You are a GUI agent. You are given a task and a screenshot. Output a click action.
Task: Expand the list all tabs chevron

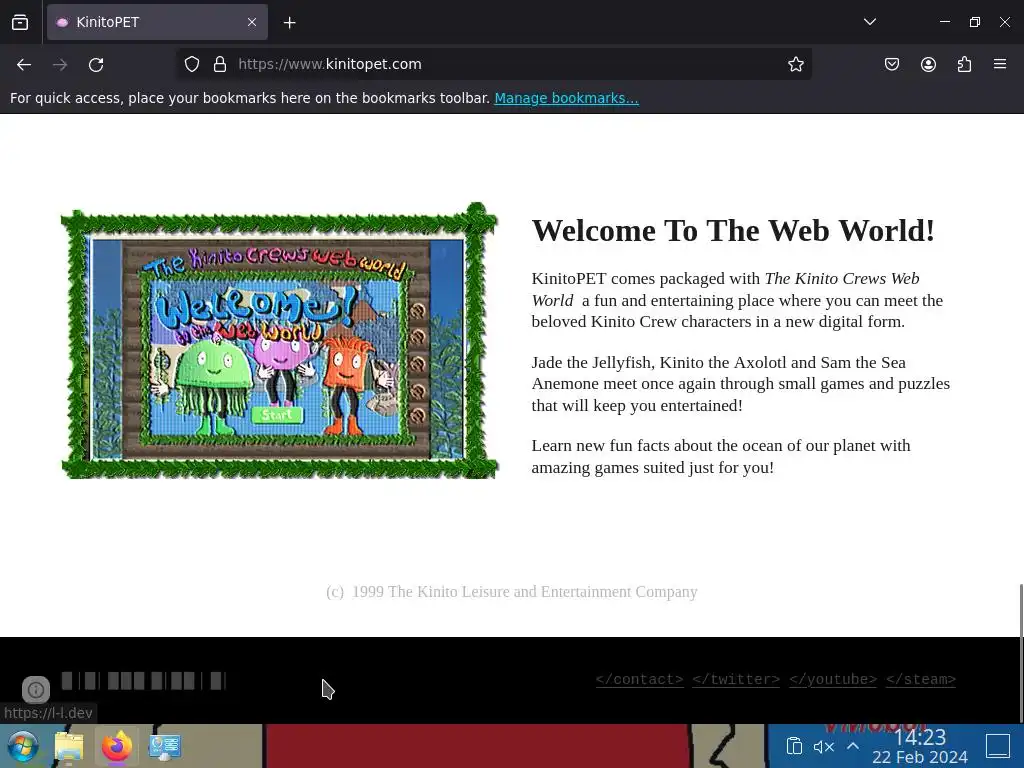(869, 22)
